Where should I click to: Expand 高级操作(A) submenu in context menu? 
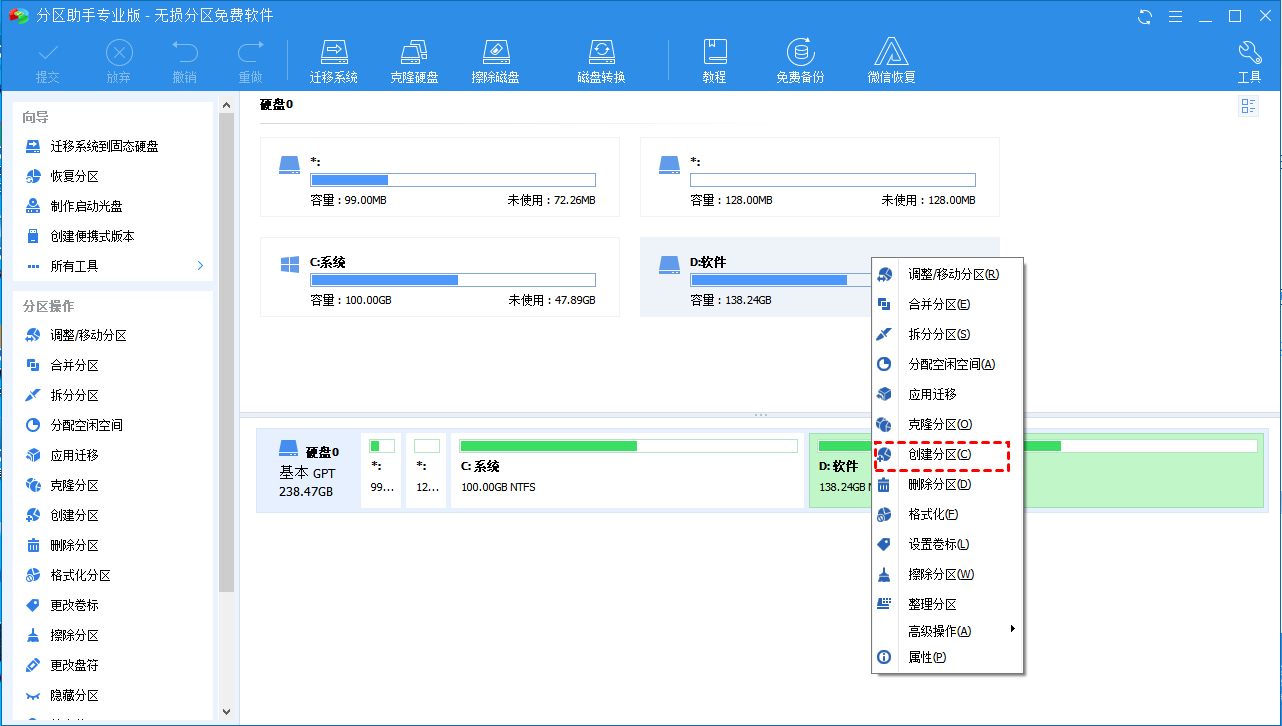947,631
